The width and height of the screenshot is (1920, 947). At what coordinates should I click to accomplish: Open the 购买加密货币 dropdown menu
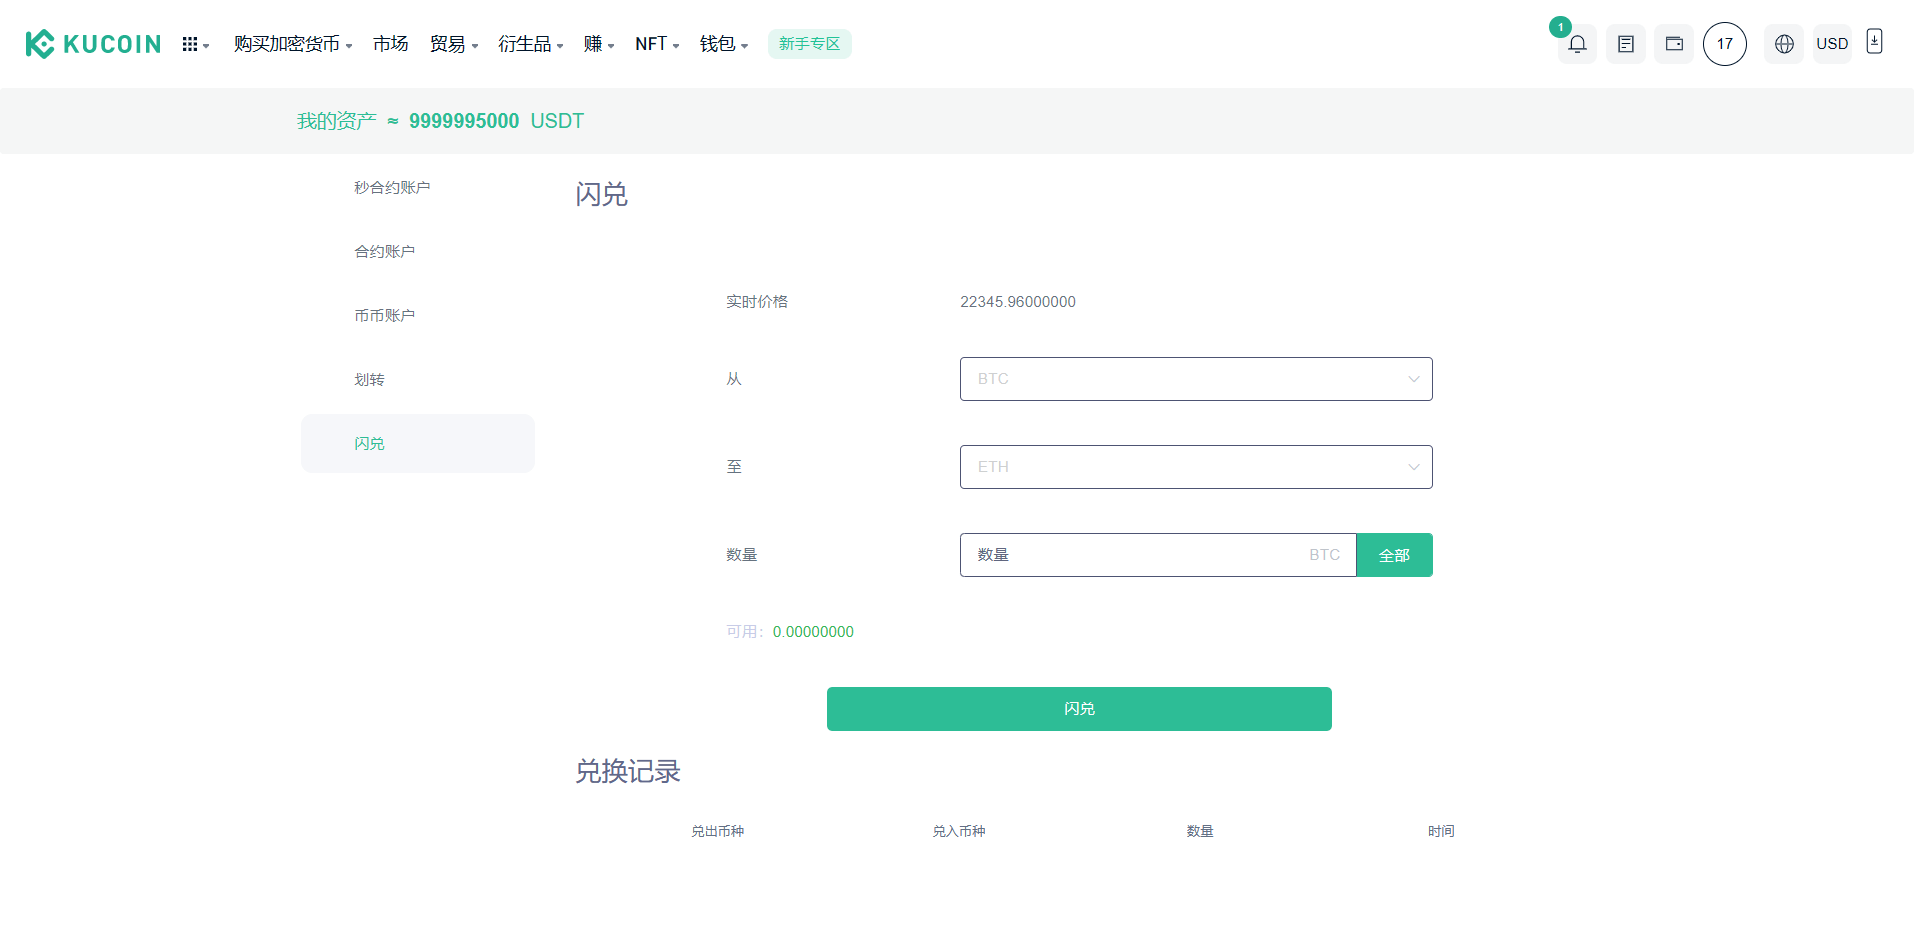point(292,44)
